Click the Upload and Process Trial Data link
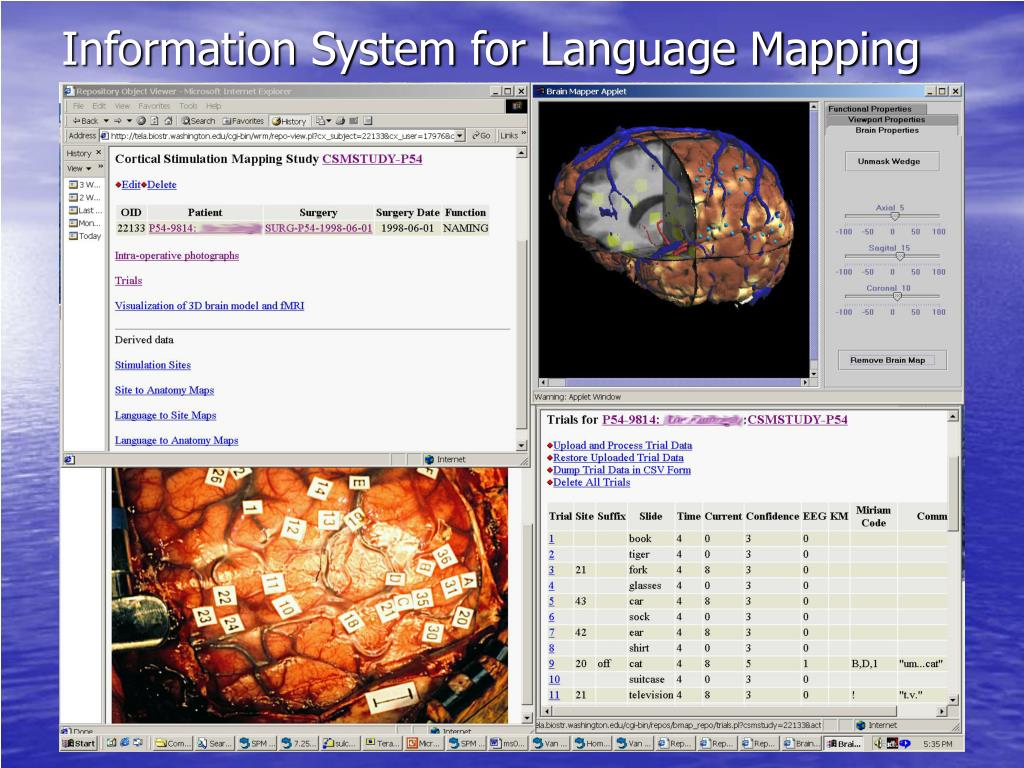 (x=622, y=446)
